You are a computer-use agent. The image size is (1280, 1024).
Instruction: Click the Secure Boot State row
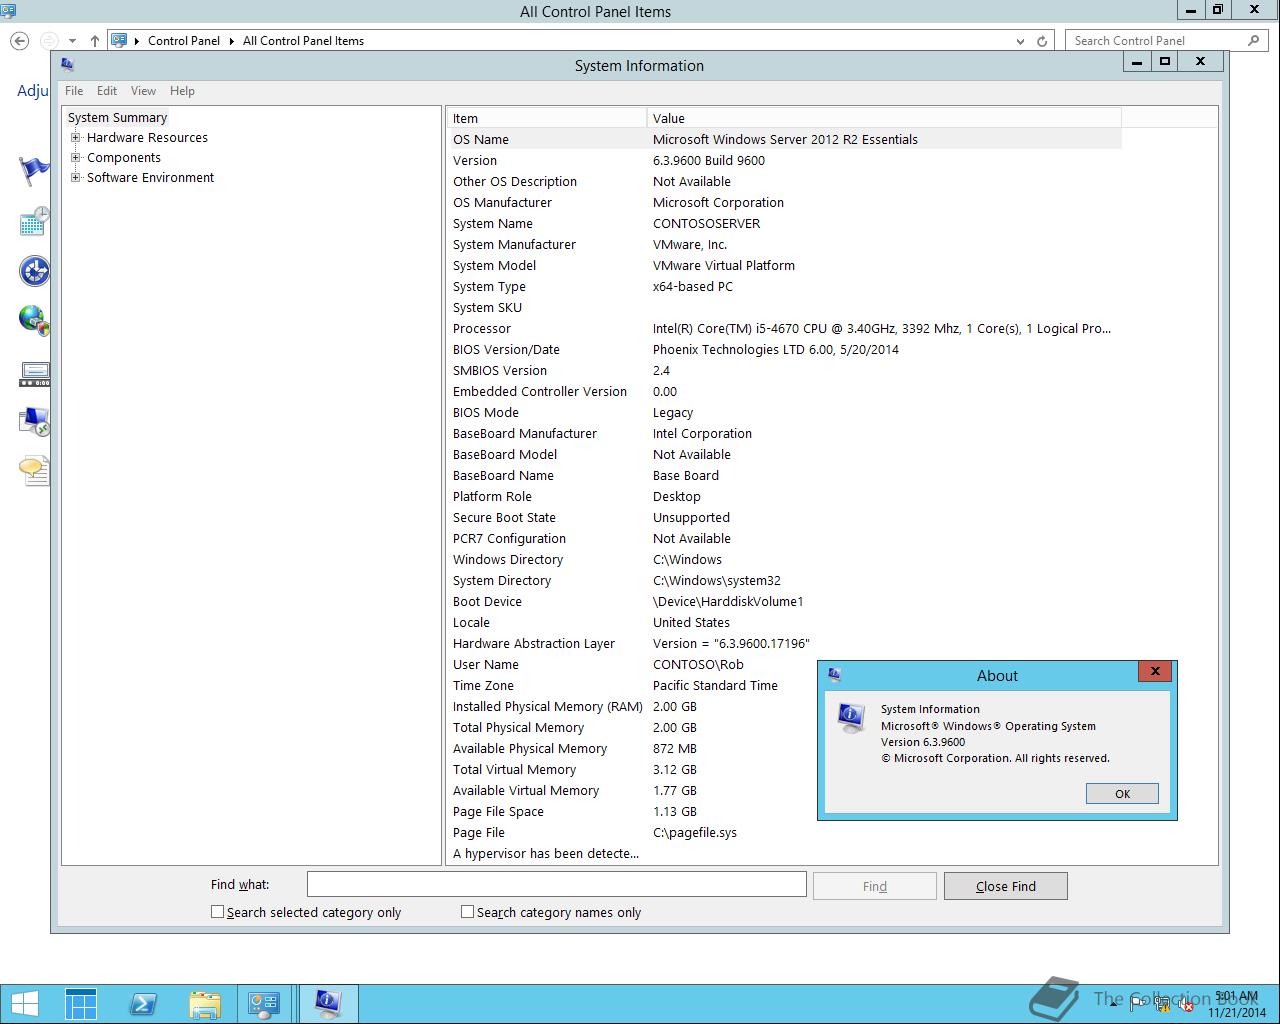784,518
